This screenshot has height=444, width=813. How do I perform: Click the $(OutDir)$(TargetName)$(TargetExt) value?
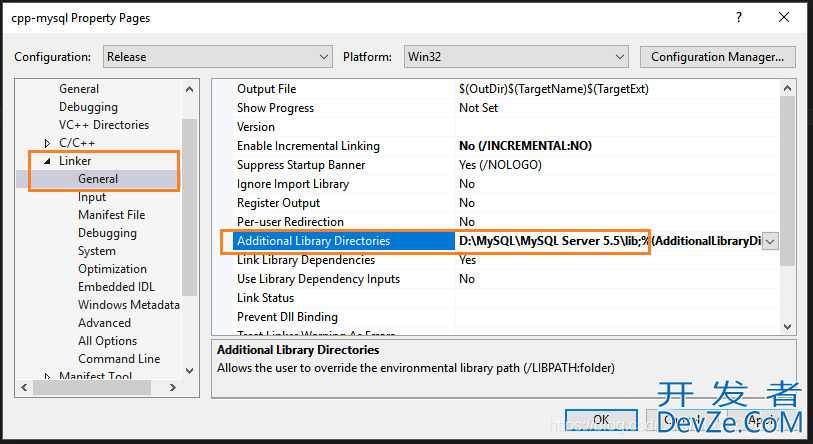click(x=554, y=89)
